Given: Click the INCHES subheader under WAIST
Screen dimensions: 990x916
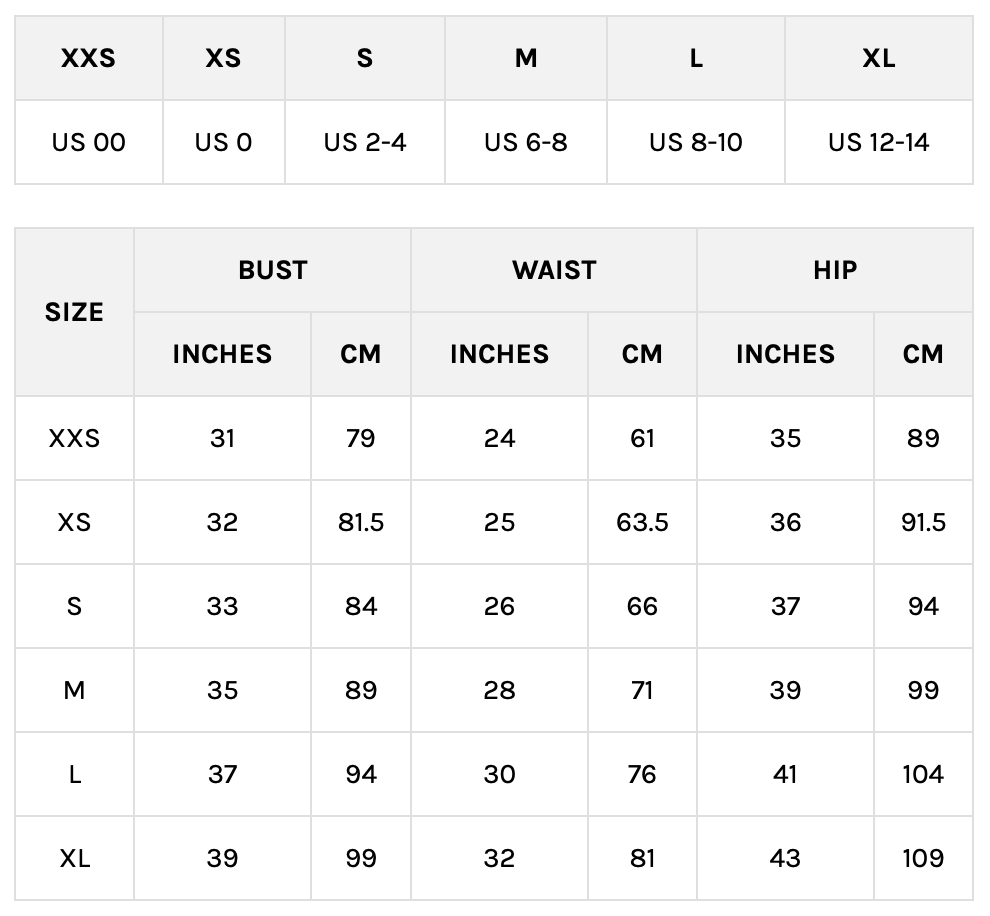Looking at the screenshot, I should click(x=499, y=354).
